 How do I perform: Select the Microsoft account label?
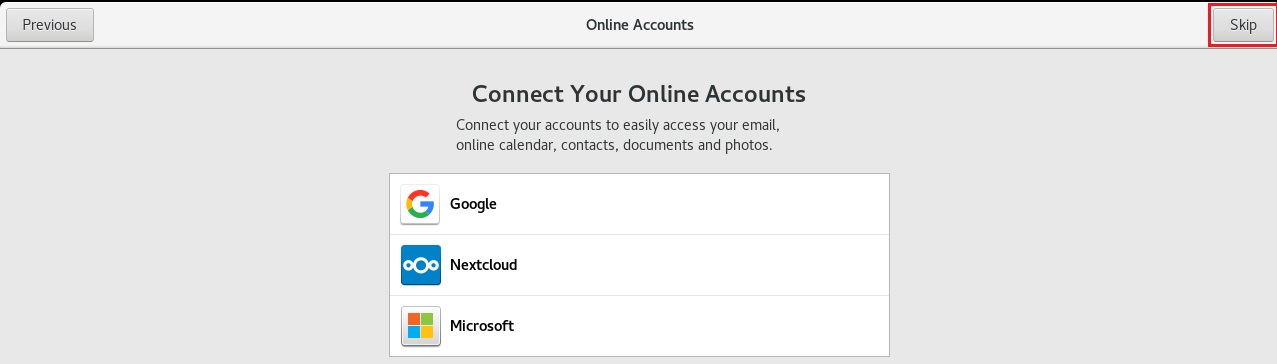(x=482, y=326)
